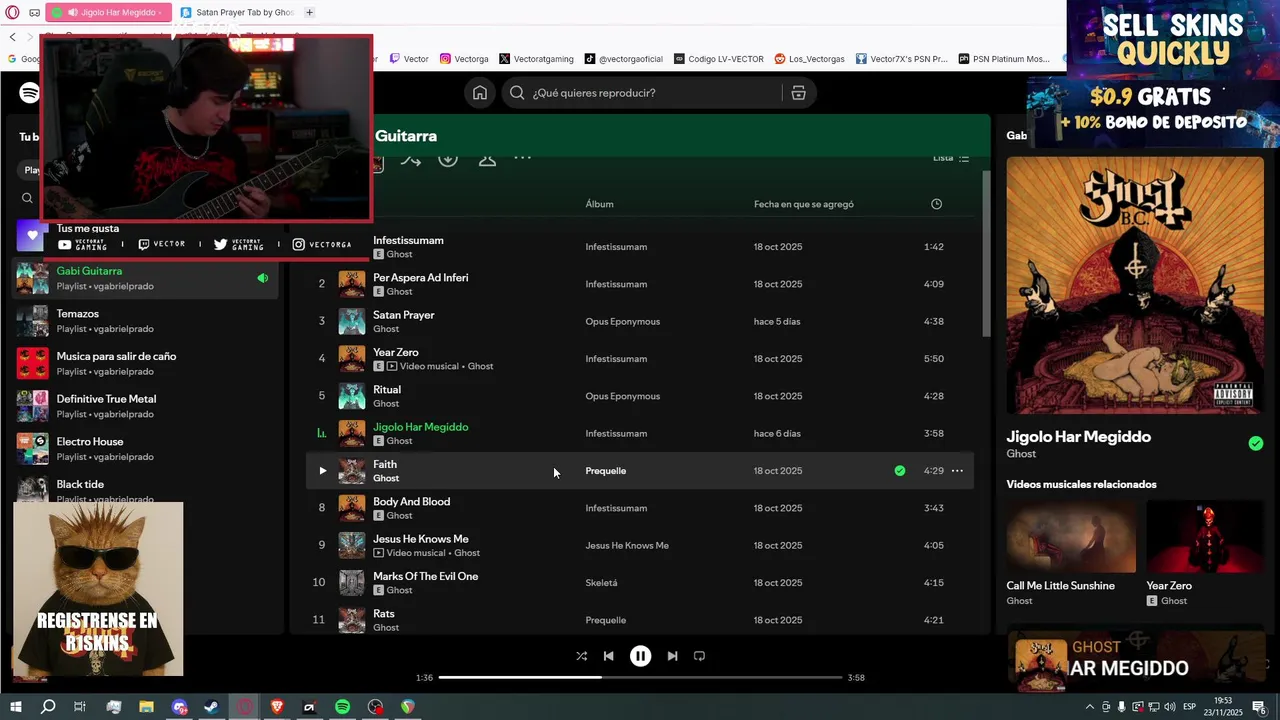Screen dimensions: 1280x720
Task: Open the Skeletá album link
Action: coord(601,583)
